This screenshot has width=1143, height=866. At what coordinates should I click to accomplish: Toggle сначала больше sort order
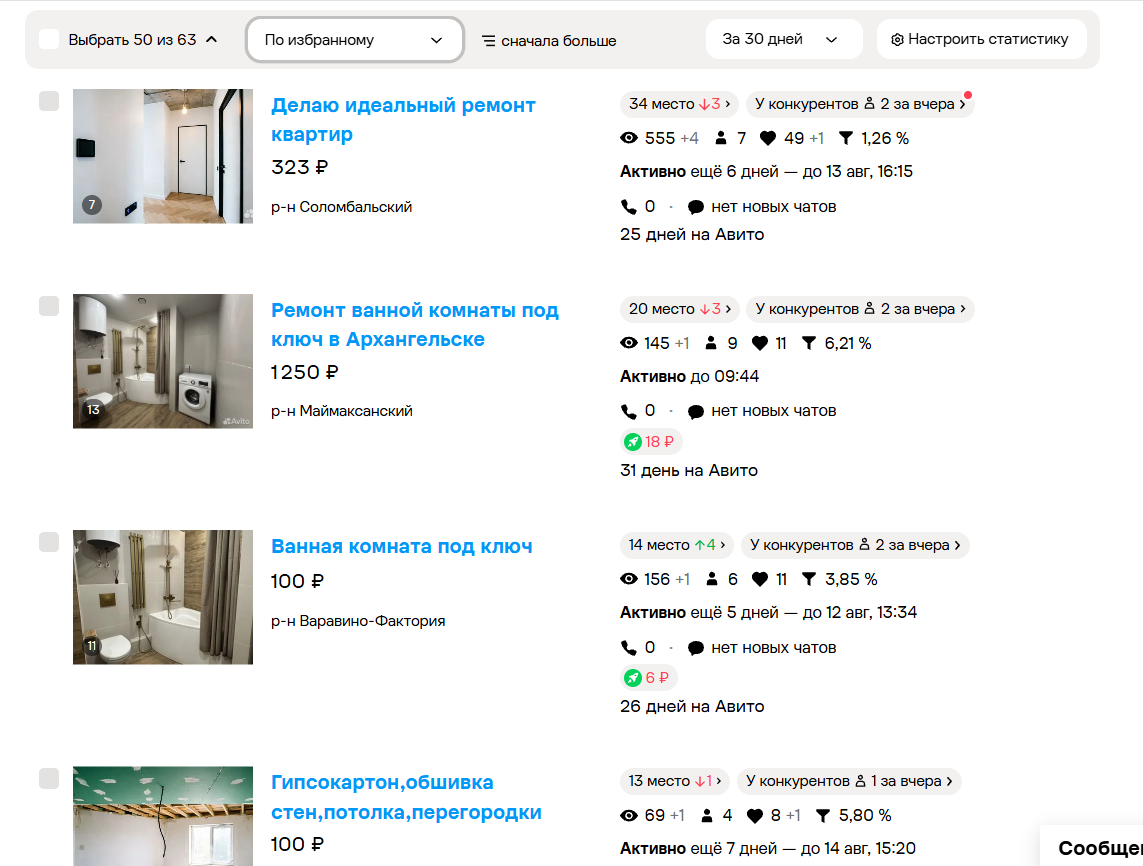549,41
